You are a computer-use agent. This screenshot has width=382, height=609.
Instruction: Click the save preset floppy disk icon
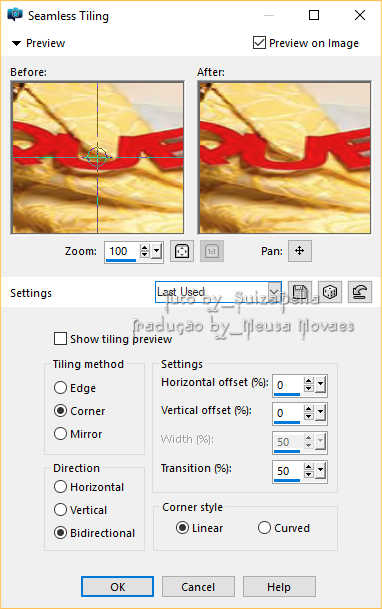(x=300, y=292)
